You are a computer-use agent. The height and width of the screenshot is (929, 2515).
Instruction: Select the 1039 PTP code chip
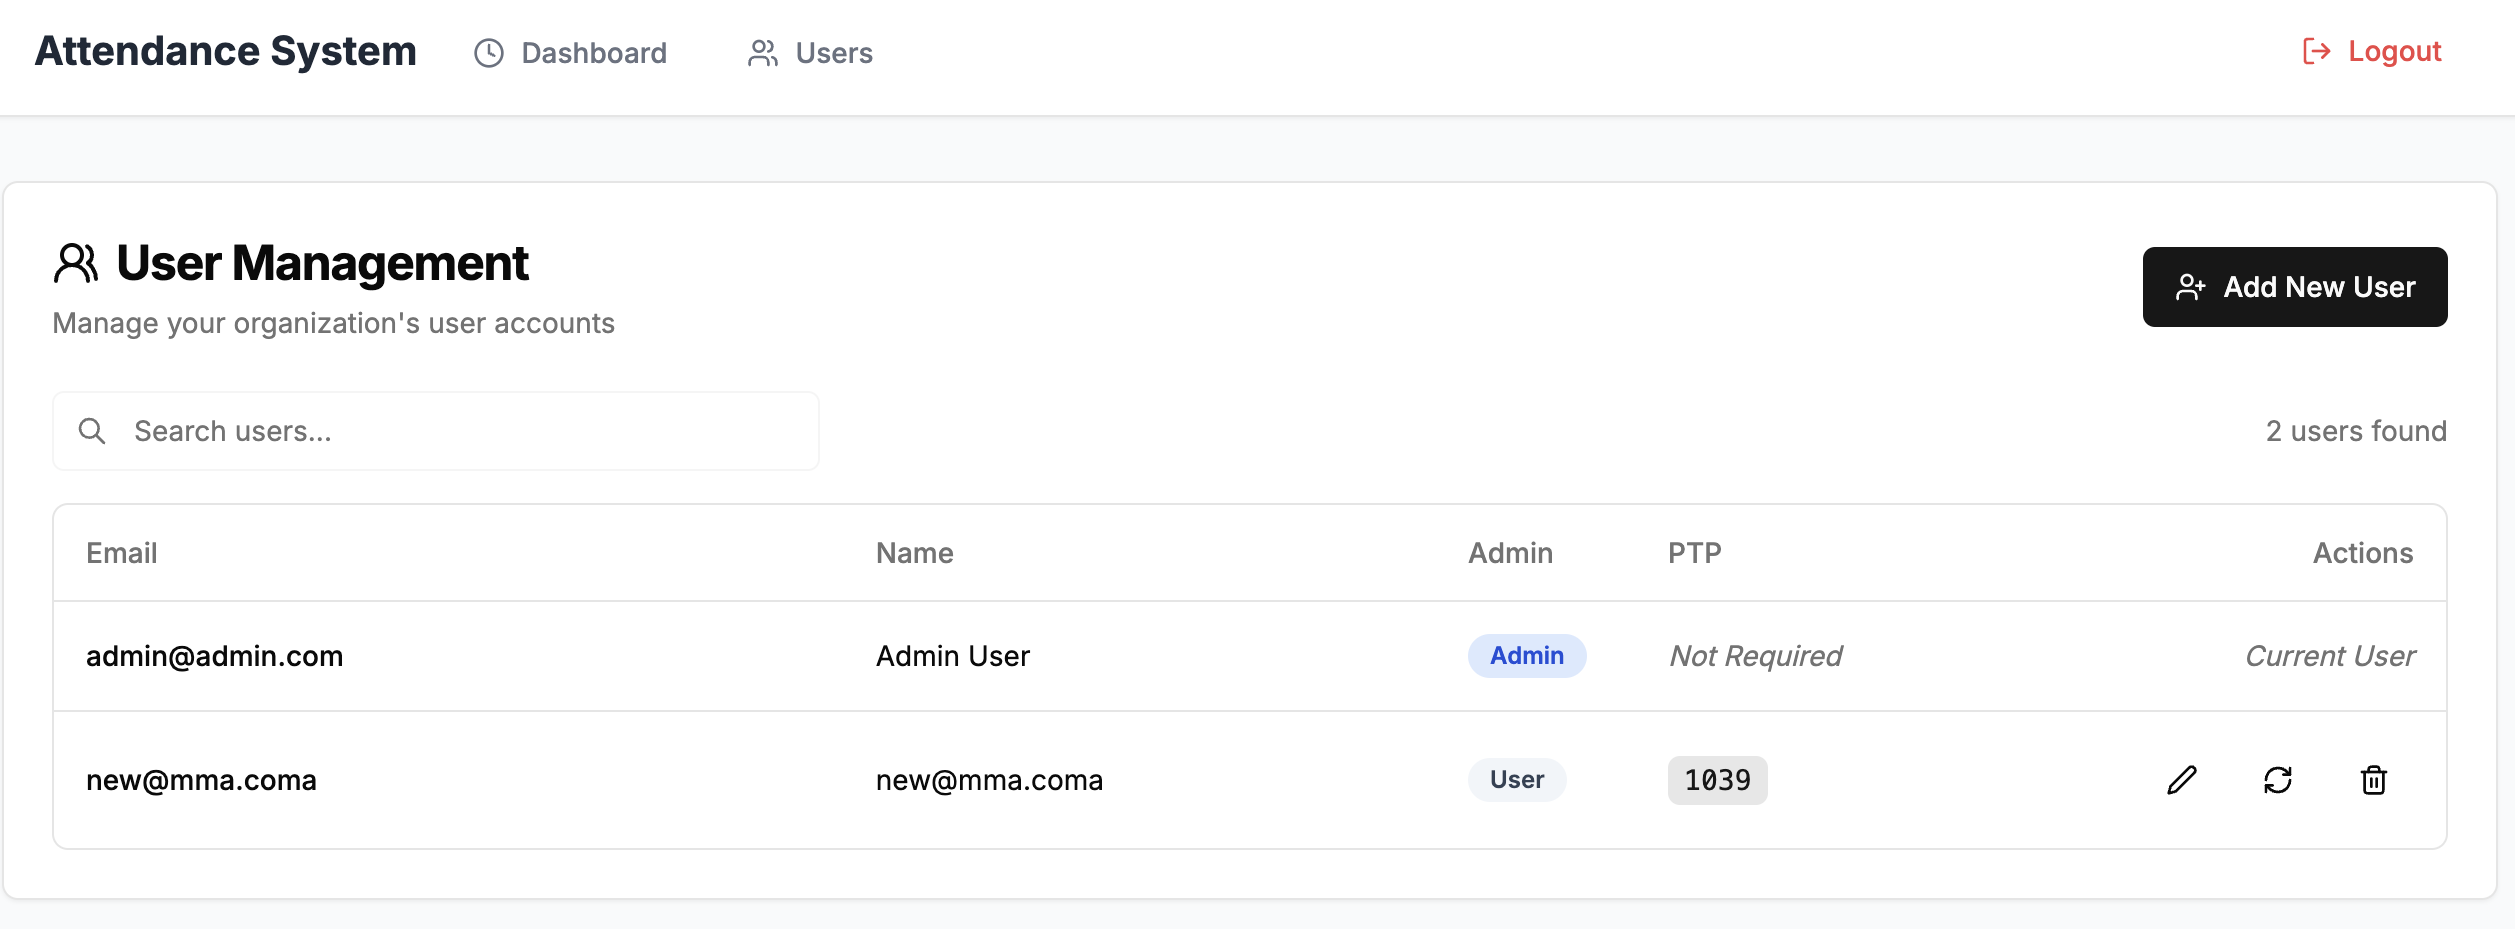click(x=1717, y=780)
